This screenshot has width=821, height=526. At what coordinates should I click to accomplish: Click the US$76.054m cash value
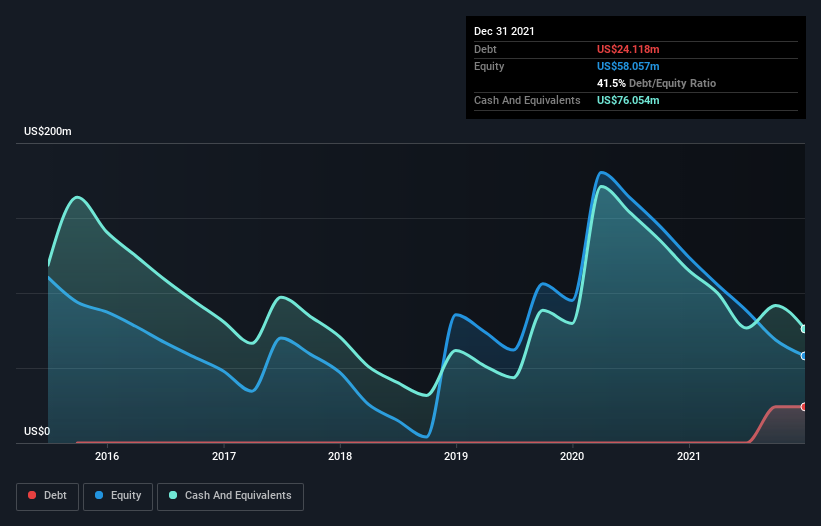[628, 100]
